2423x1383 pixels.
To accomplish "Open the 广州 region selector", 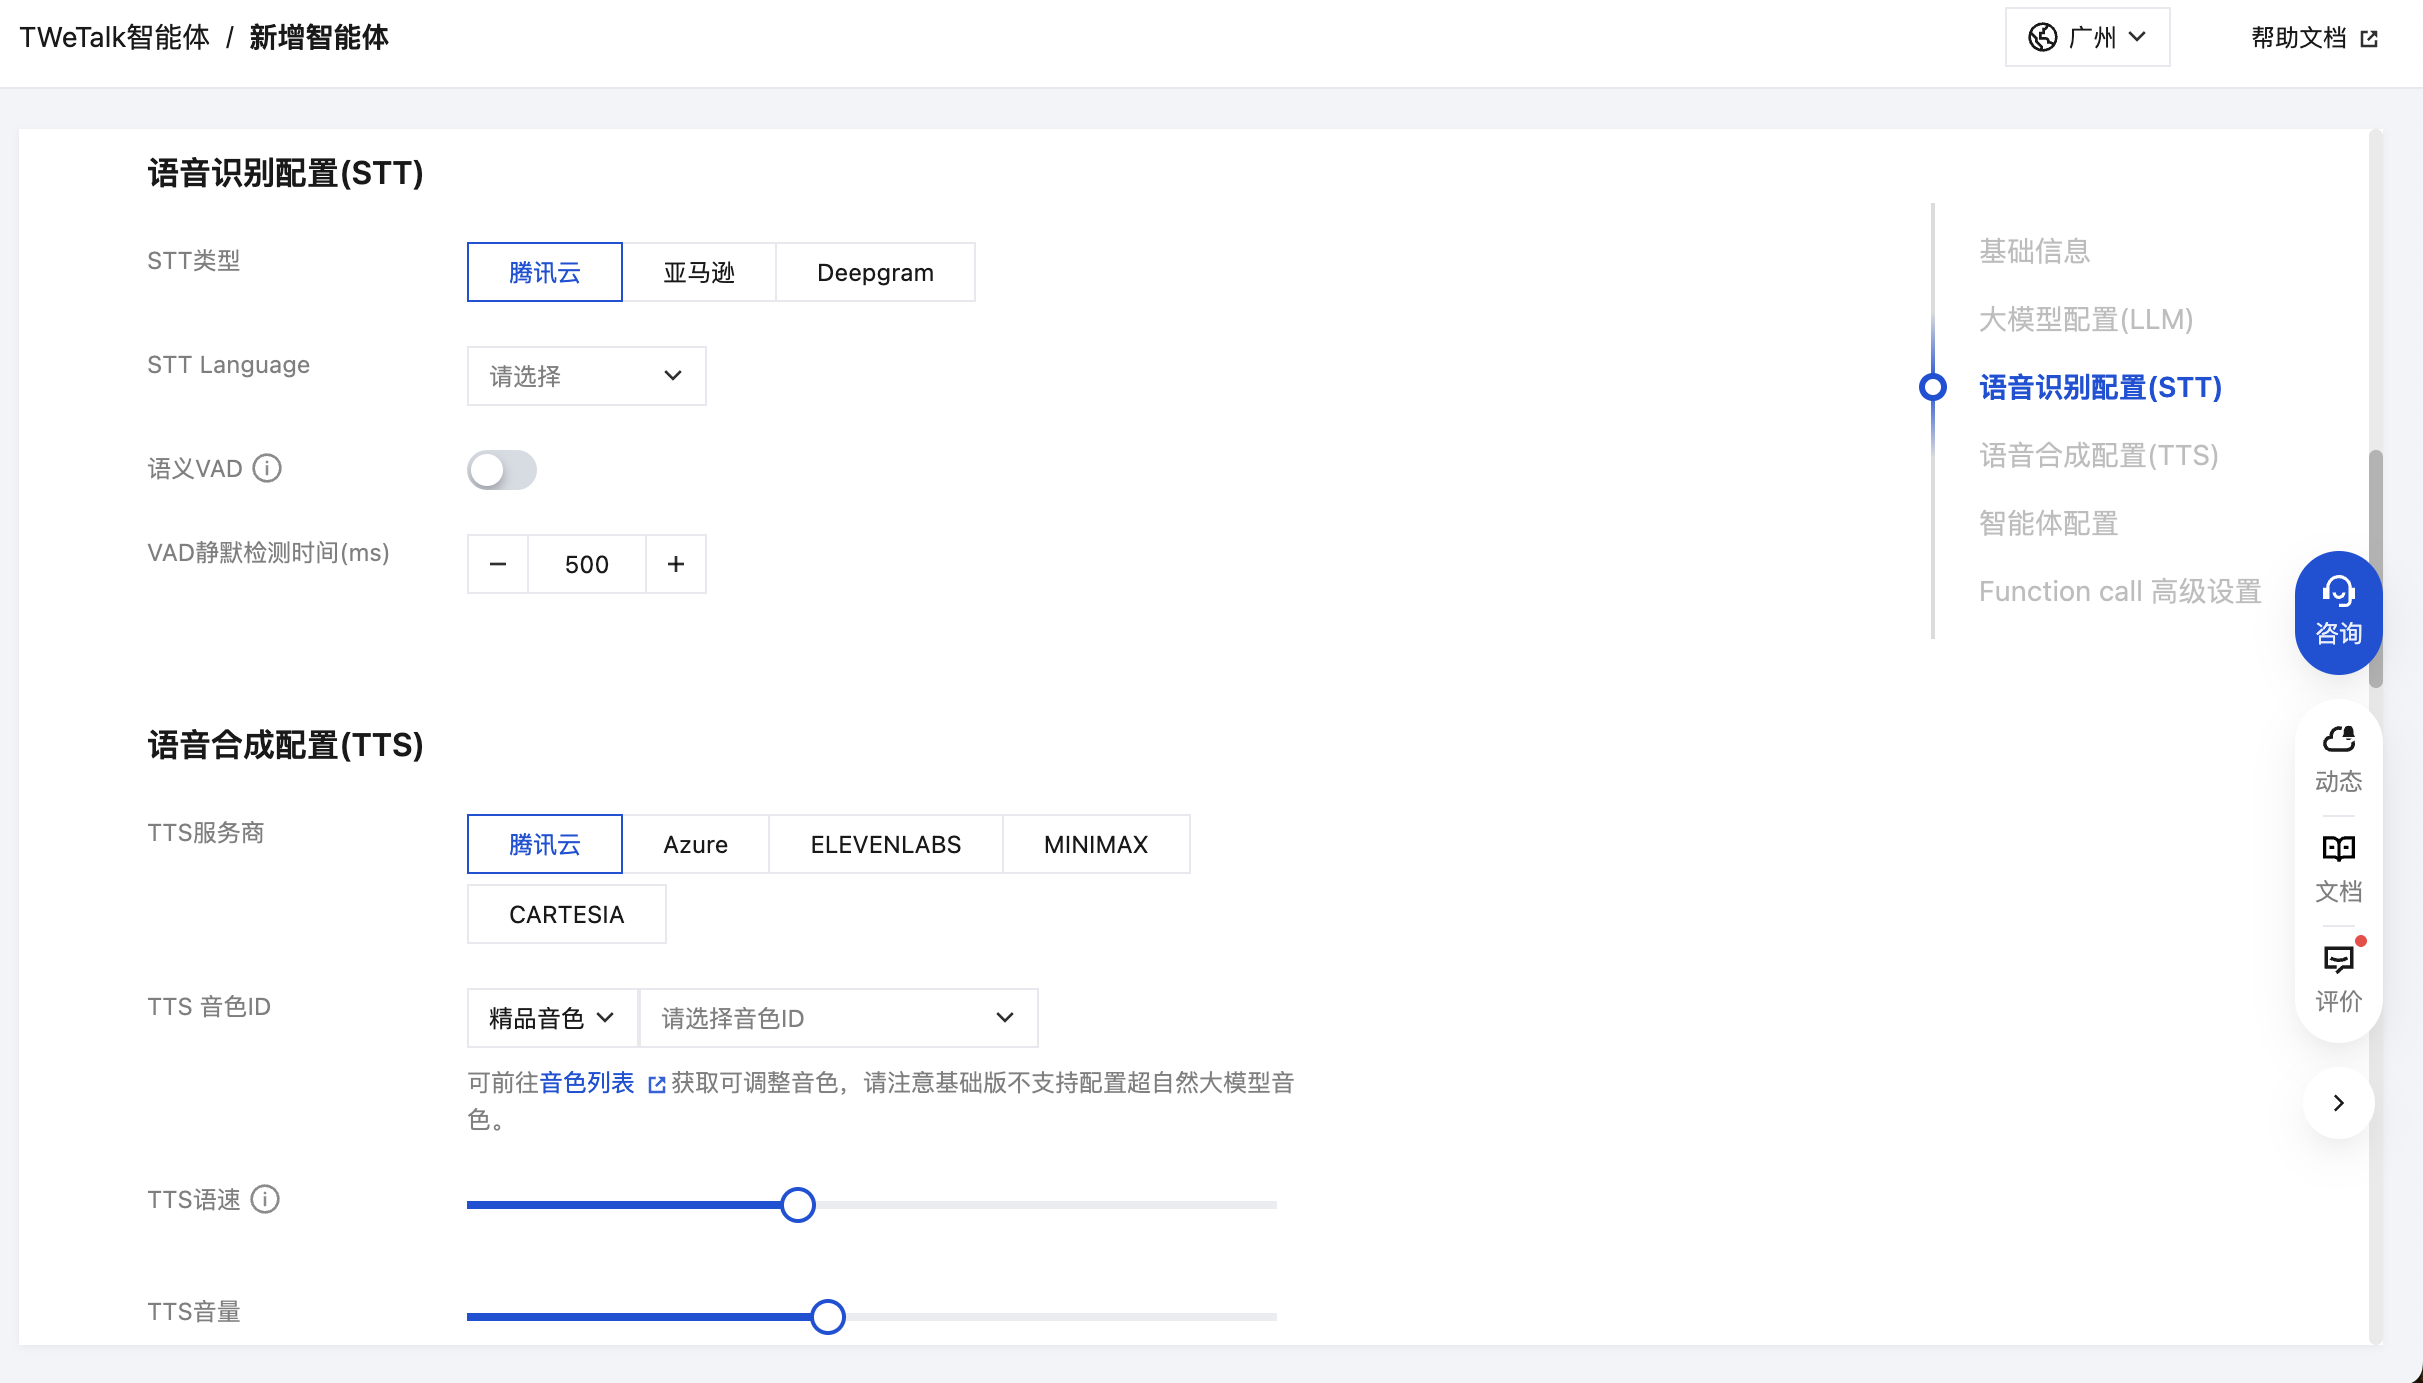I will coord(2087,37).
